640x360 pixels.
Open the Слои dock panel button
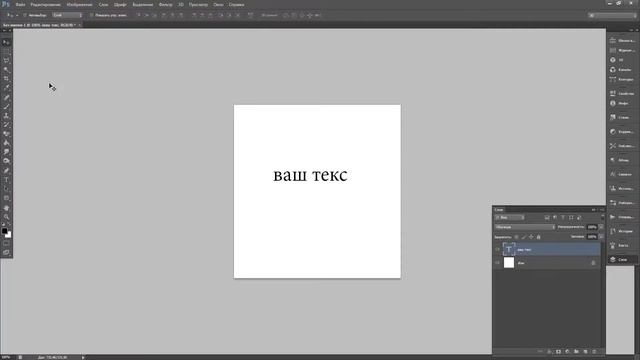click(621, 259)
